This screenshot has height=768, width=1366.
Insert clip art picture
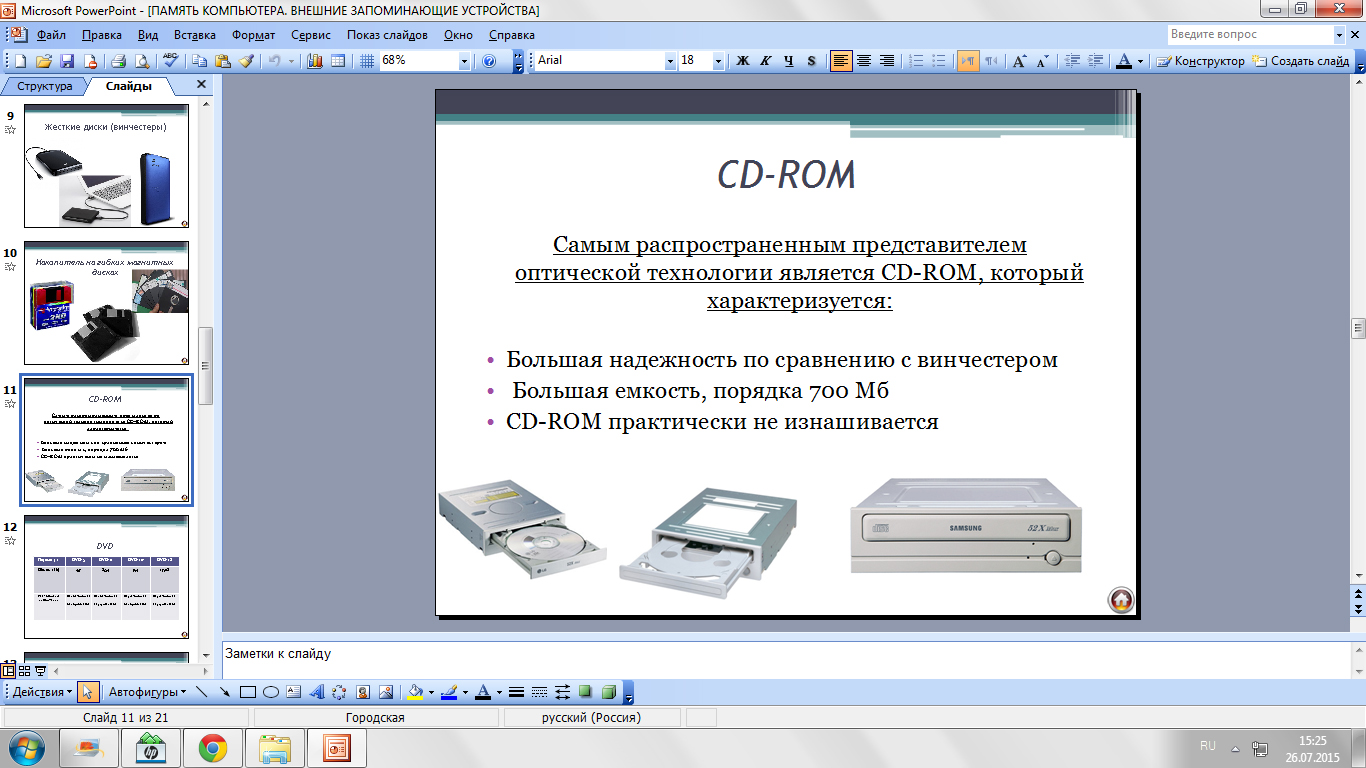362,692
